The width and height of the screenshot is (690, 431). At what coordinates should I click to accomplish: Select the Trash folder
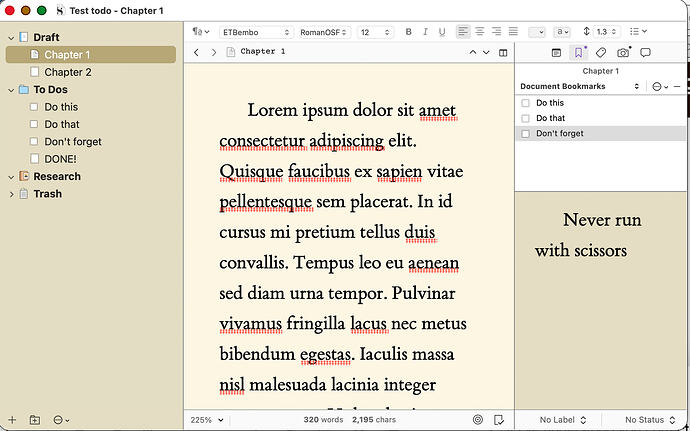pyautogui.click(x=48, y=194)
